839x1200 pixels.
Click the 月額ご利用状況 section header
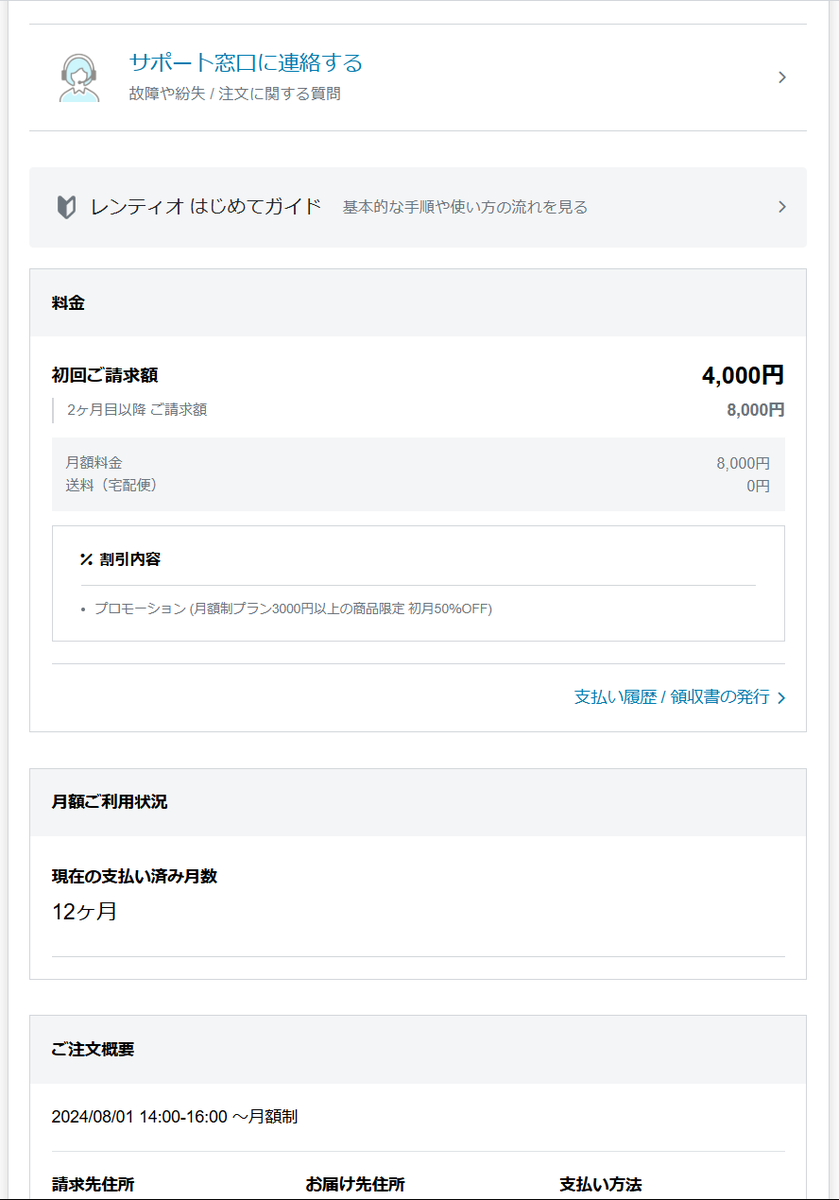point(418,802)
